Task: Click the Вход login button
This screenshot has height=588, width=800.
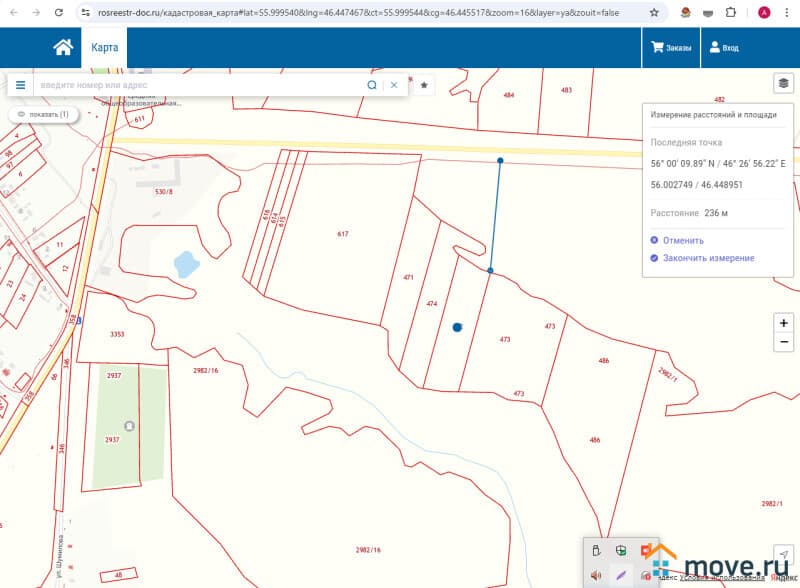Action: [x=724, y=48]
